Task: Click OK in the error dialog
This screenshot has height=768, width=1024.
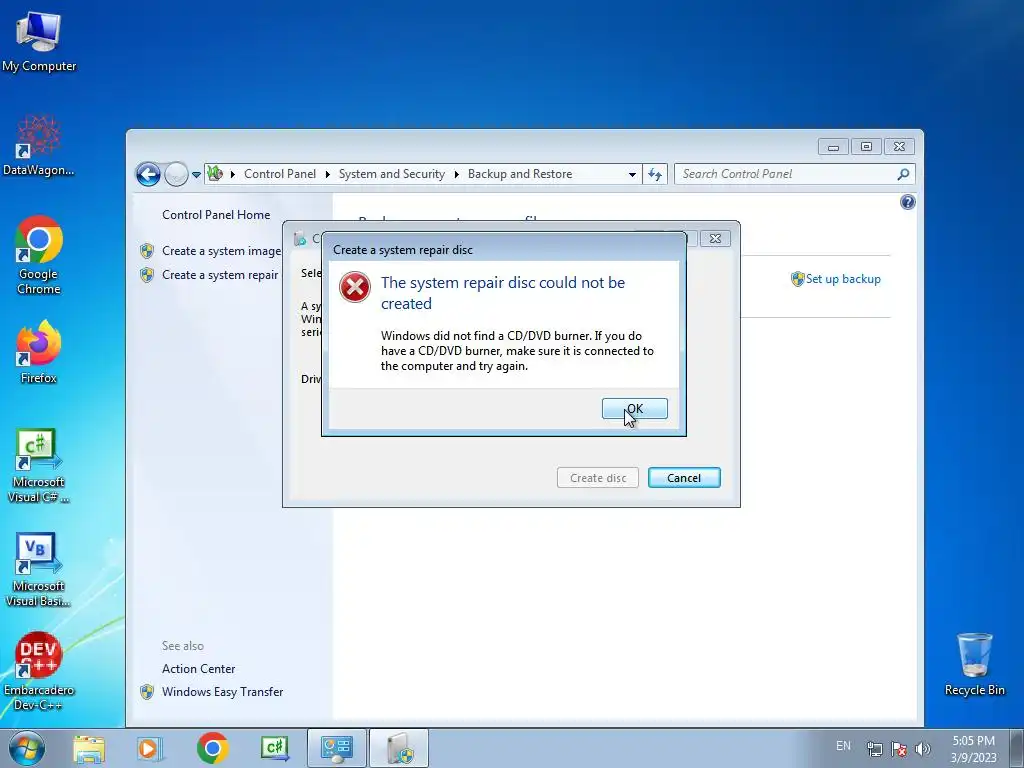Action: pos(634,409)
